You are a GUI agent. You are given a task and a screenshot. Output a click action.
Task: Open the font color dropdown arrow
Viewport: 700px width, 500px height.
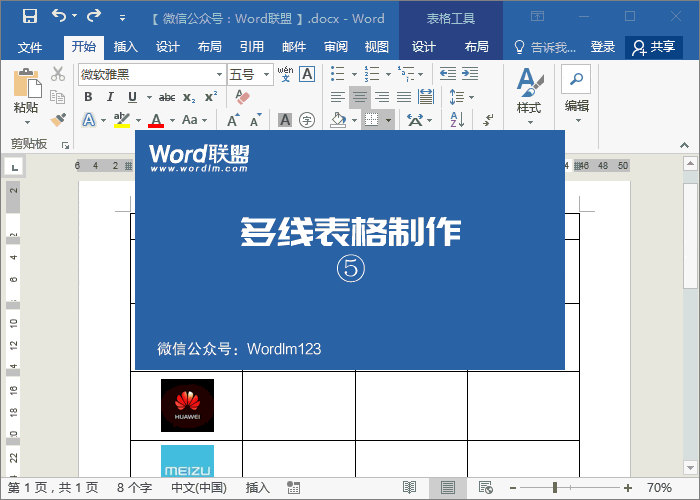pyautogui.click(x=172, y=120)
